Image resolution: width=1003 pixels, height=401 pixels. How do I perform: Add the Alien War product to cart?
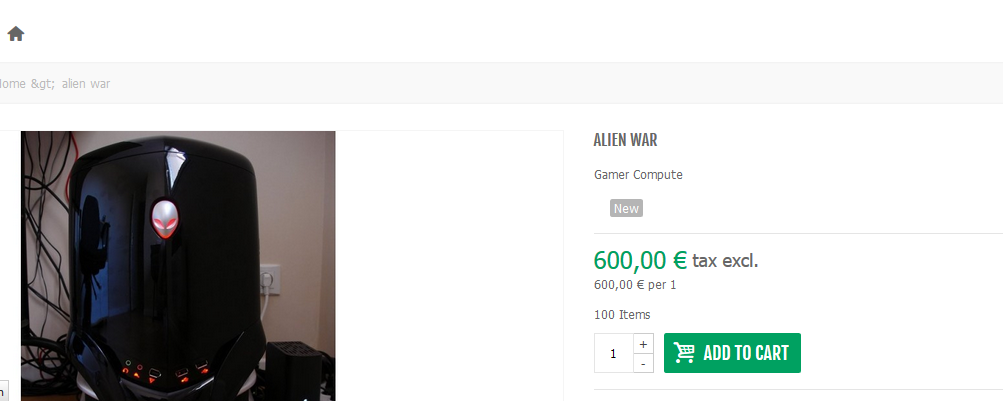click(x=732, y=353)
